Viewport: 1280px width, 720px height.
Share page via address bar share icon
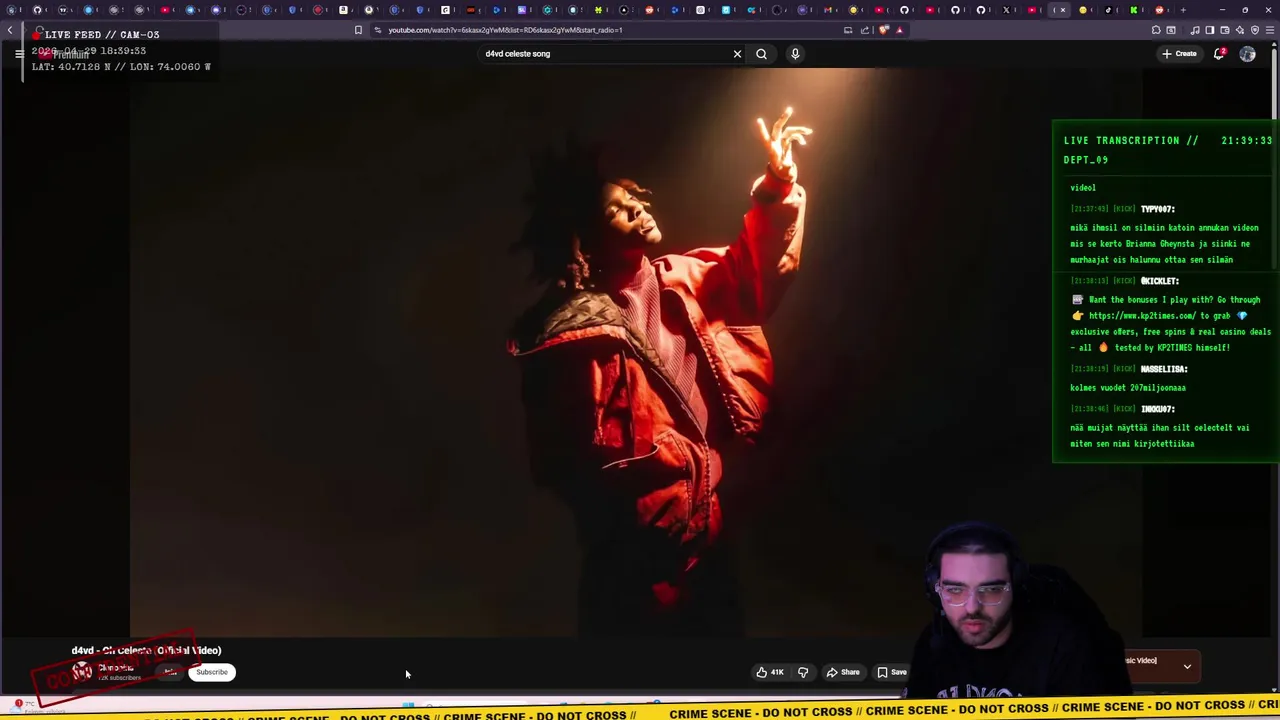point(865,30)
